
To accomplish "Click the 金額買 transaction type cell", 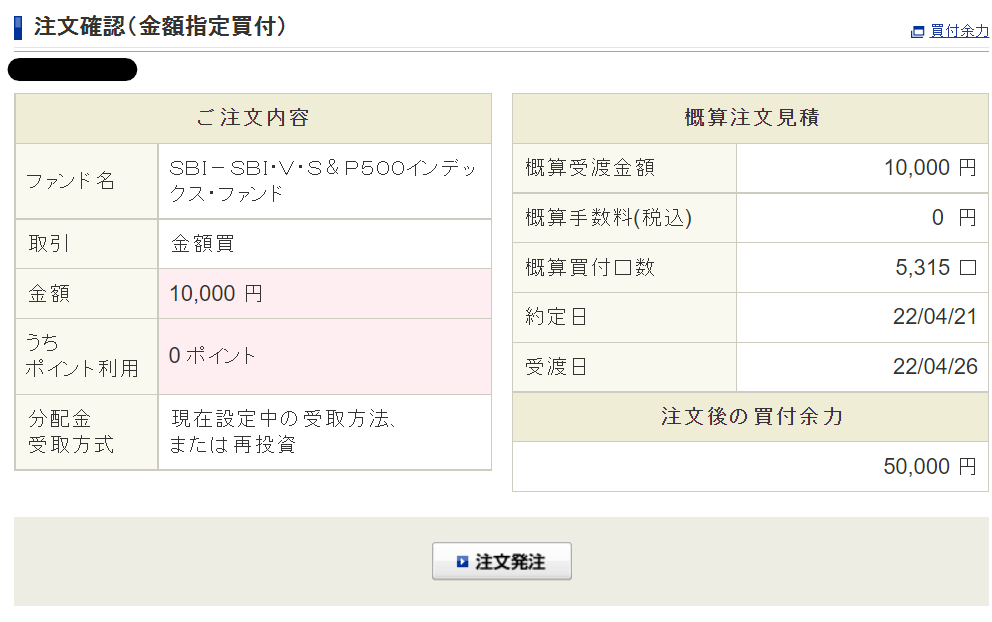I will (x=203, y=244).
